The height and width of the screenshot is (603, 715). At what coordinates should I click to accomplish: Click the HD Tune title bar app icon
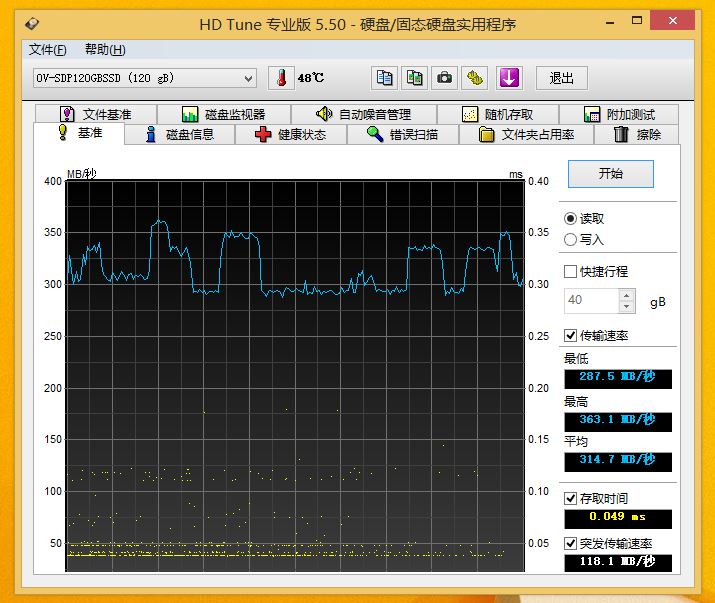[x=32, y=23]
